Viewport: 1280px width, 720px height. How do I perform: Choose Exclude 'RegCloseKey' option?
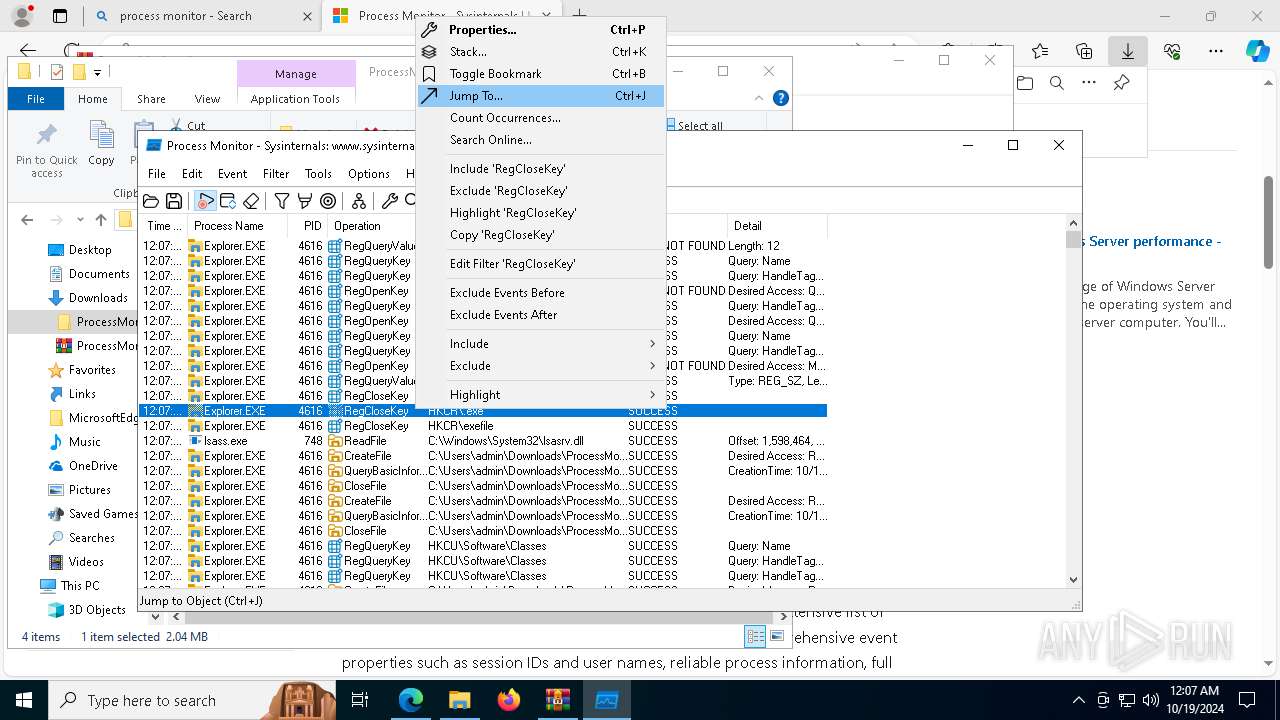coord(541,191)
